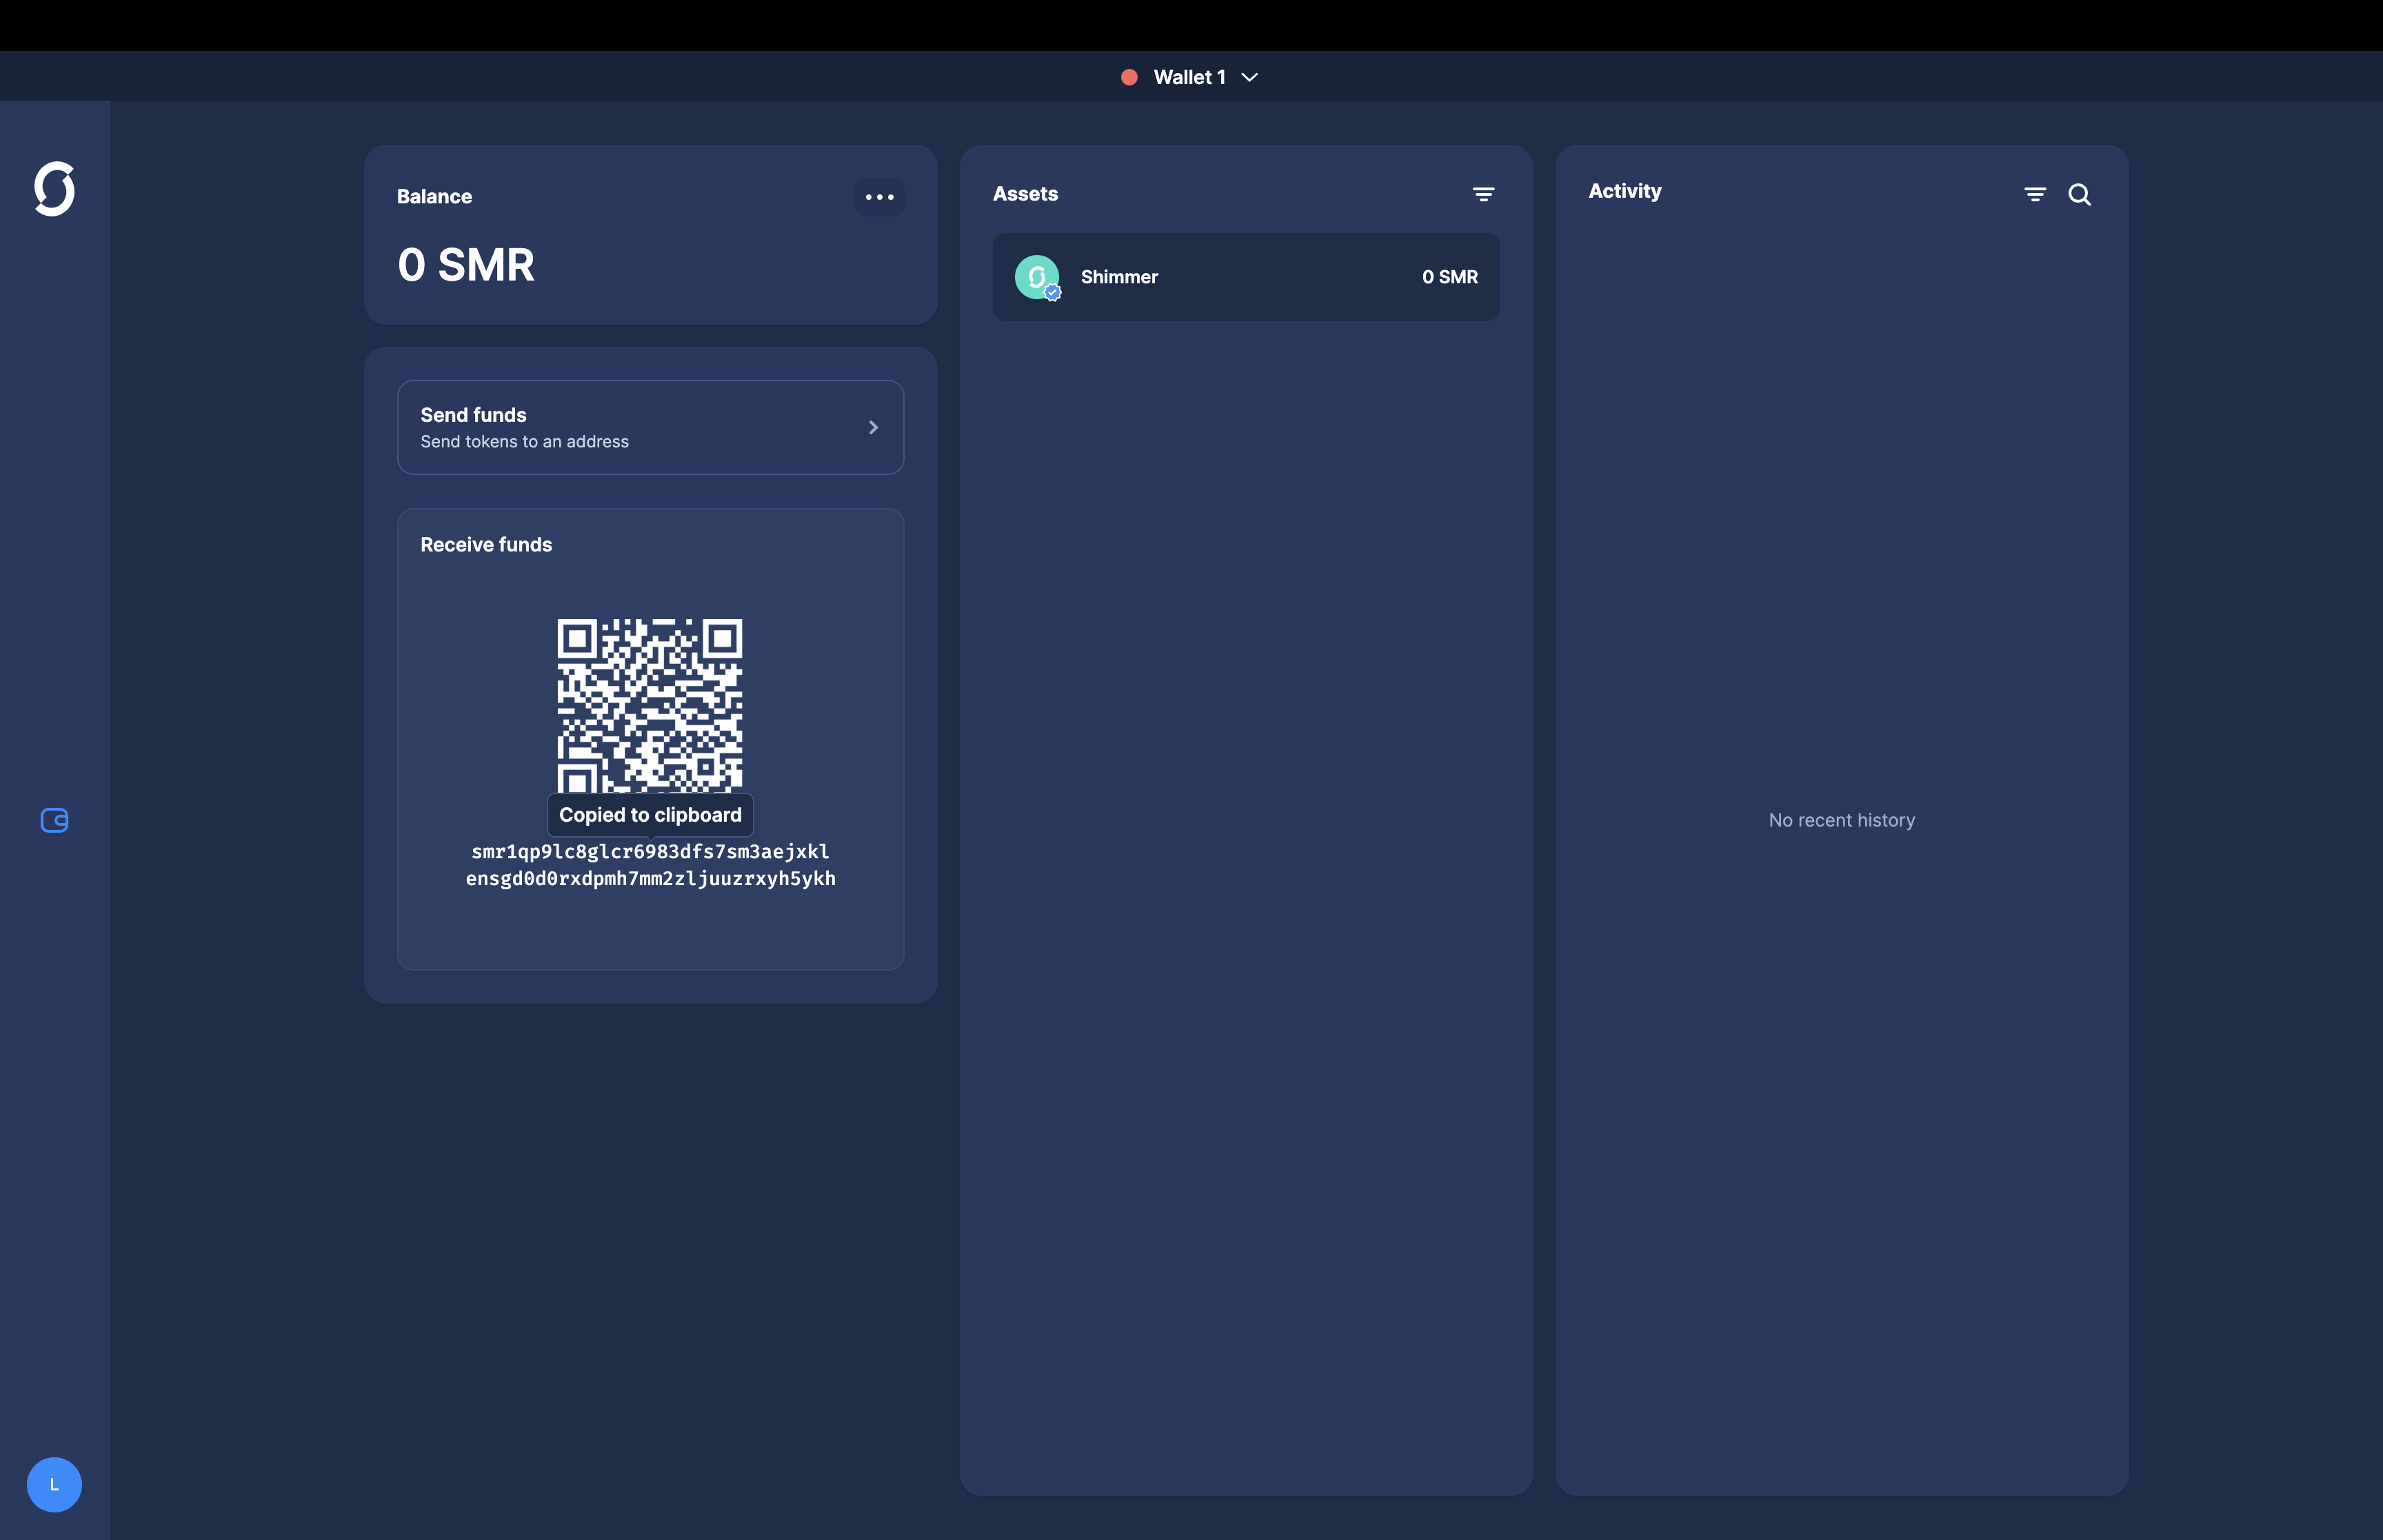The width and height of the screenshot is (2383, 1540).
Task: Open Send funds to an address
Action: click(x=650, y=427)
